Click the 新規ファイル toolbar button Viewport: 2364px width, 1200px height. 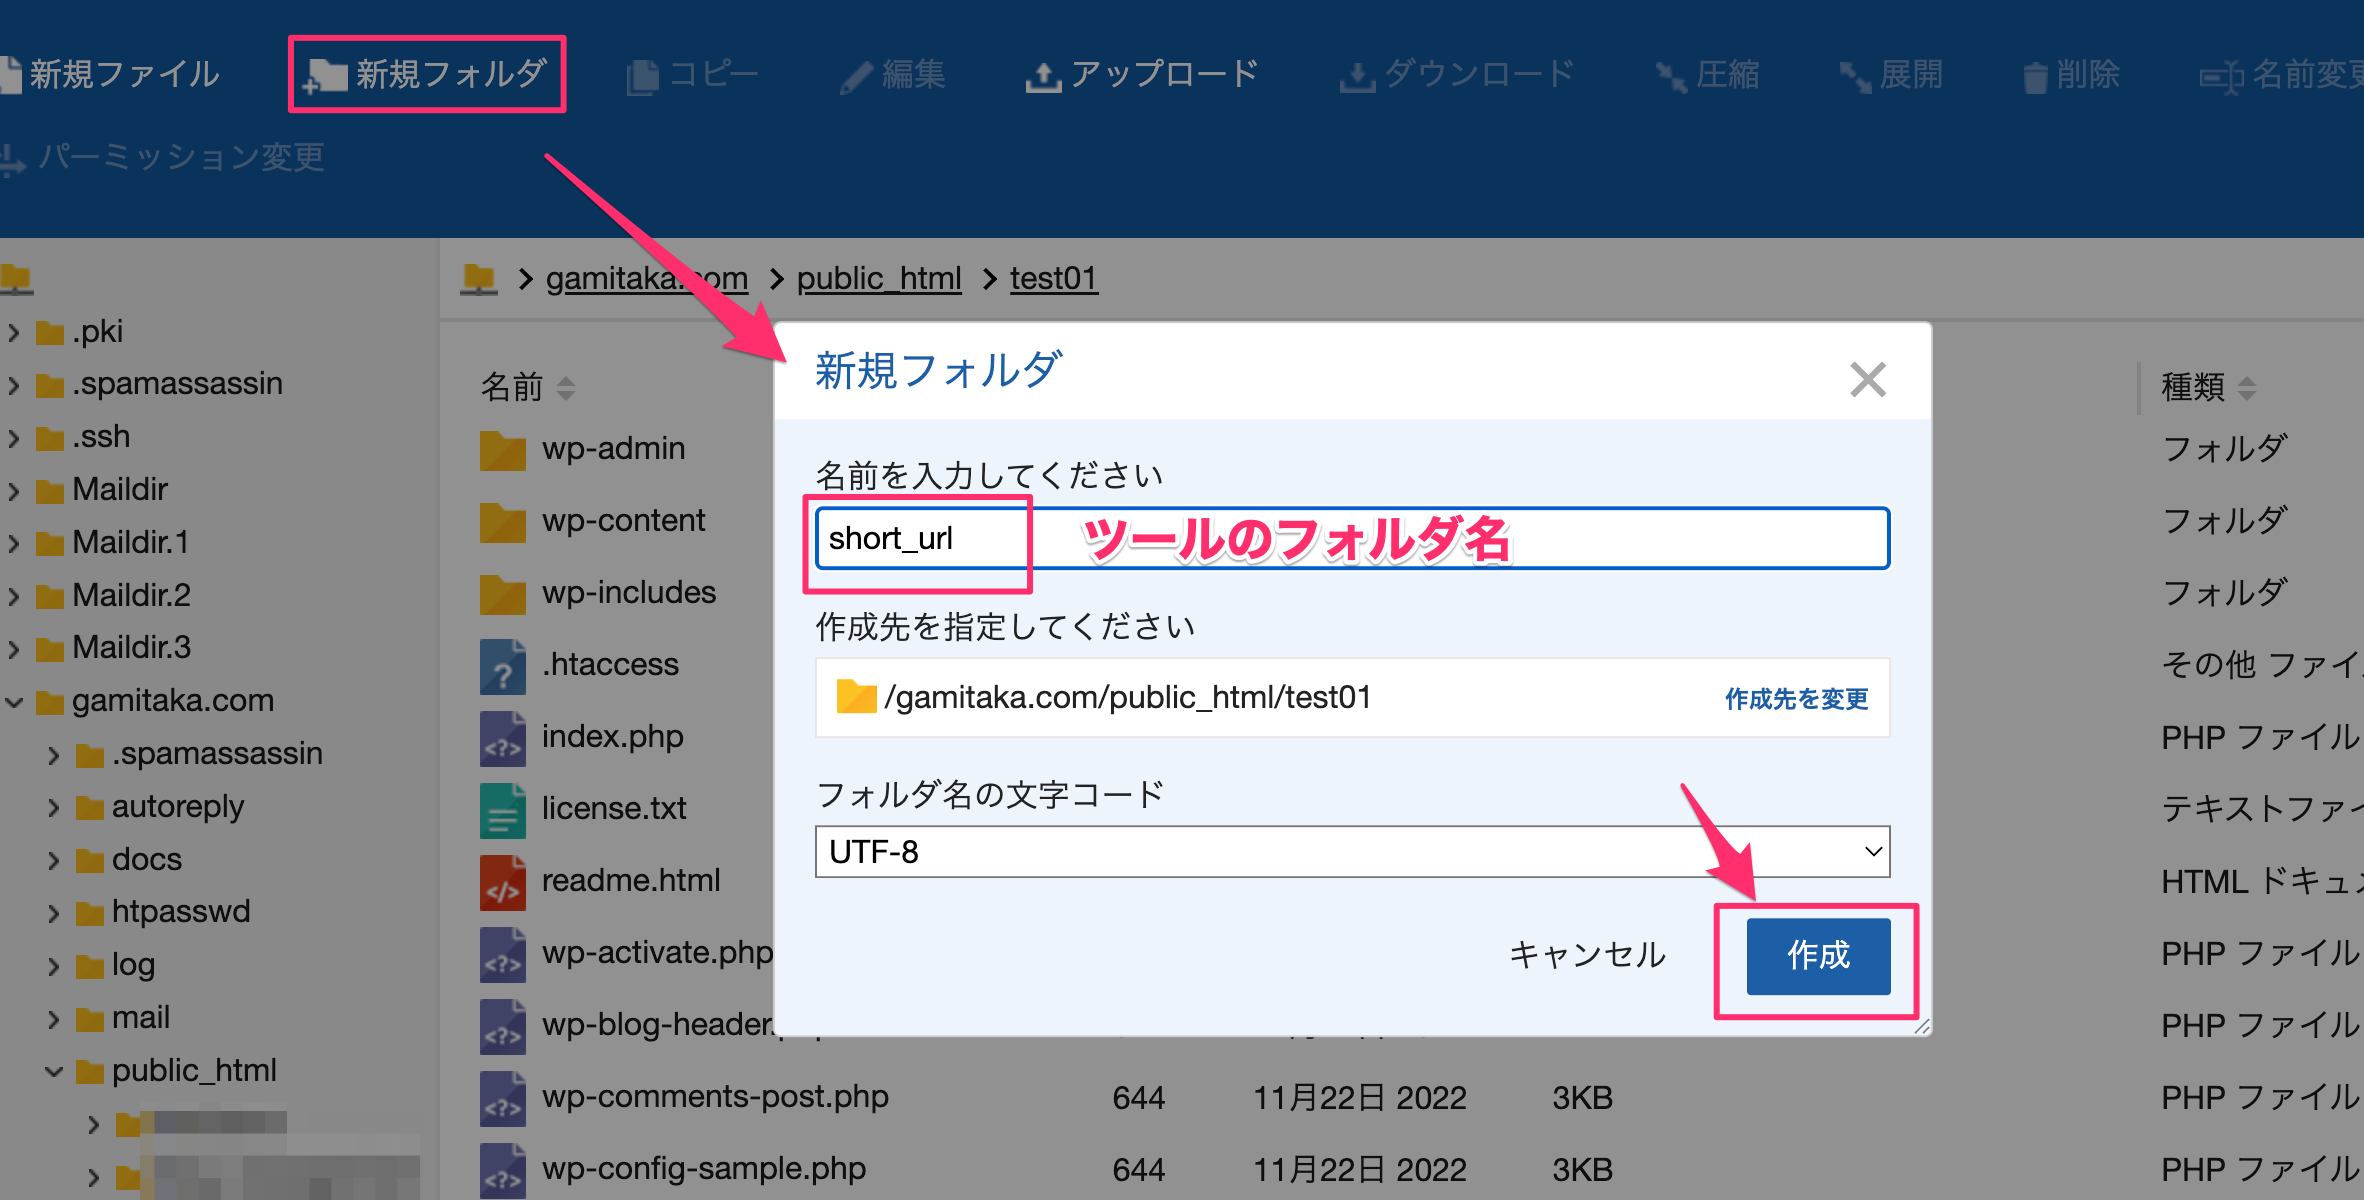[112, 75]
